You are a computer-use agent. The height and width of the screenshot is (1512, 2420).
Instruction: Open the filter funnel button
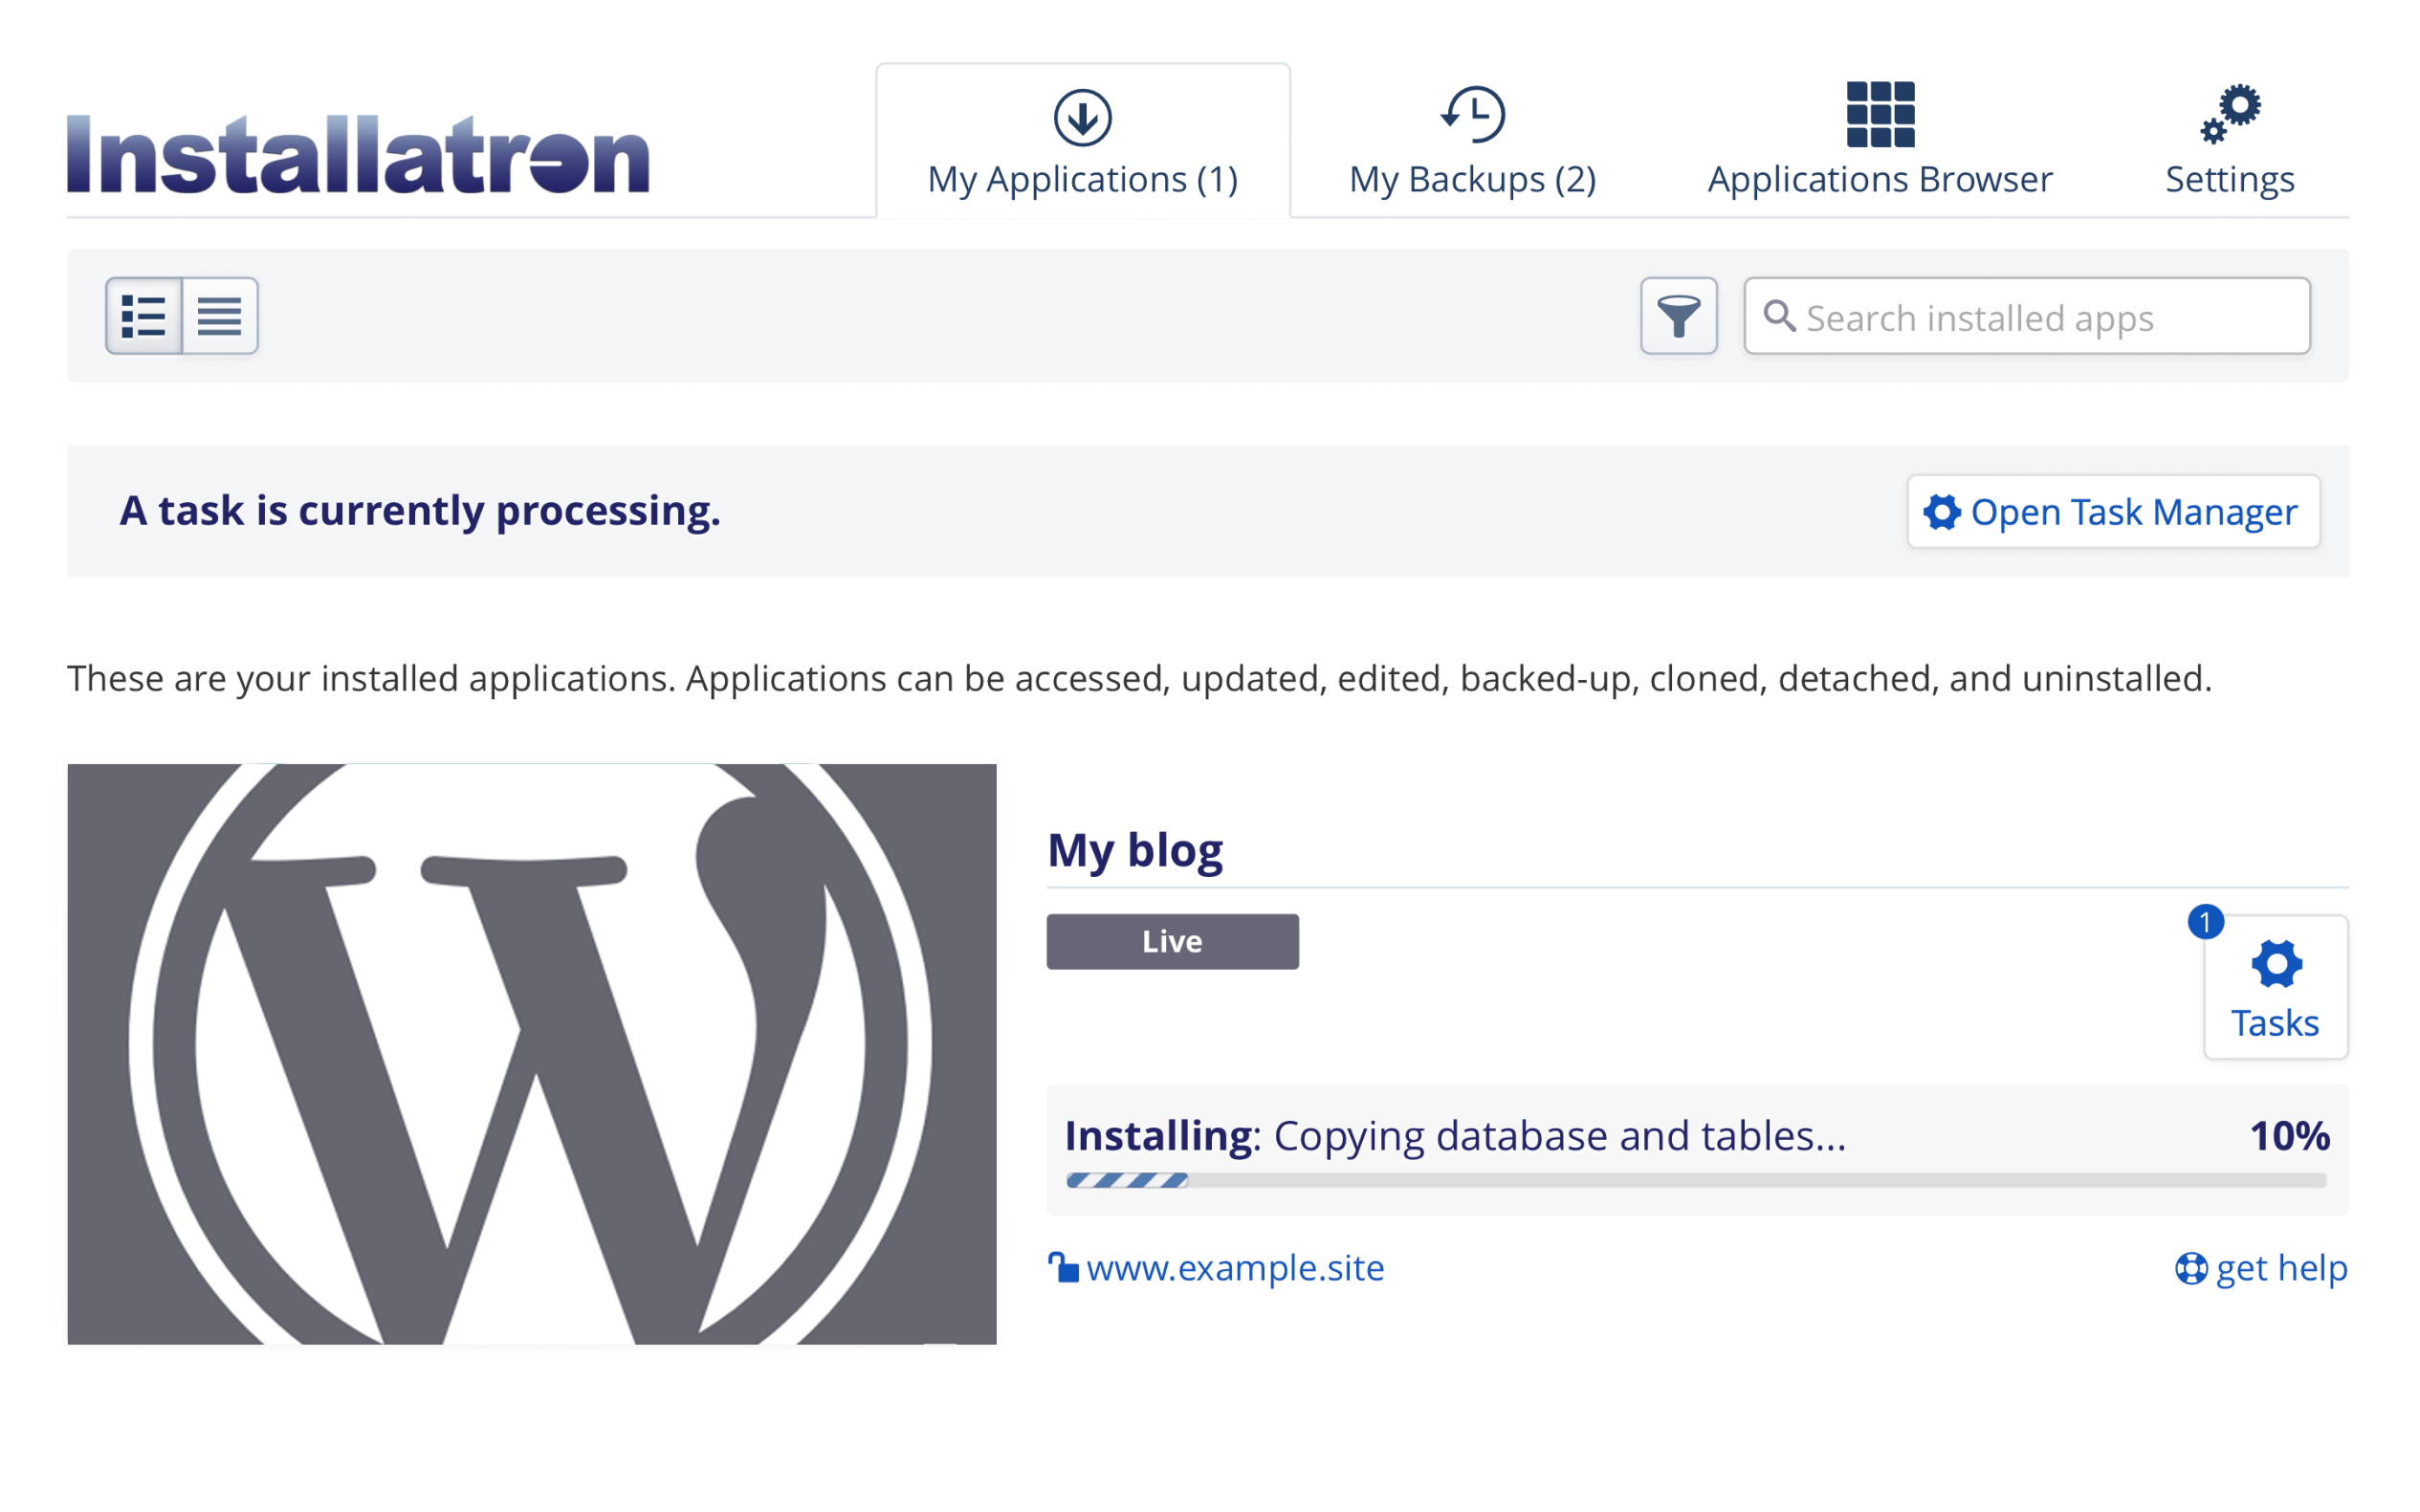(1679, 316)
